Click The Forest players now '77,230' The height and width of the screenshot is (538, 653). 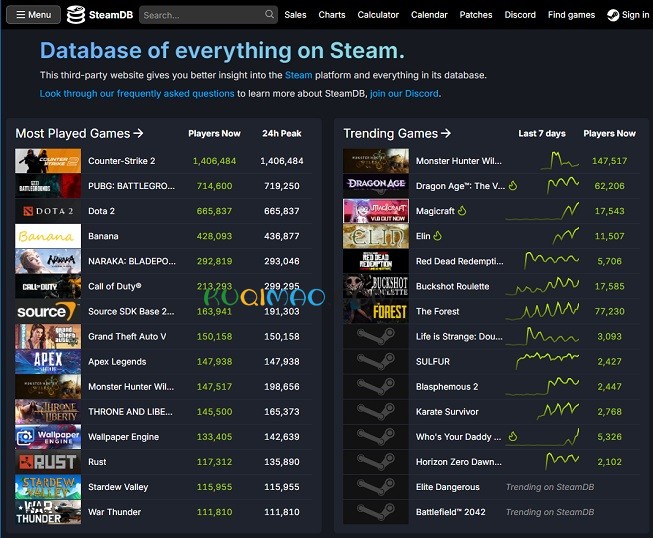click(609, 311)
